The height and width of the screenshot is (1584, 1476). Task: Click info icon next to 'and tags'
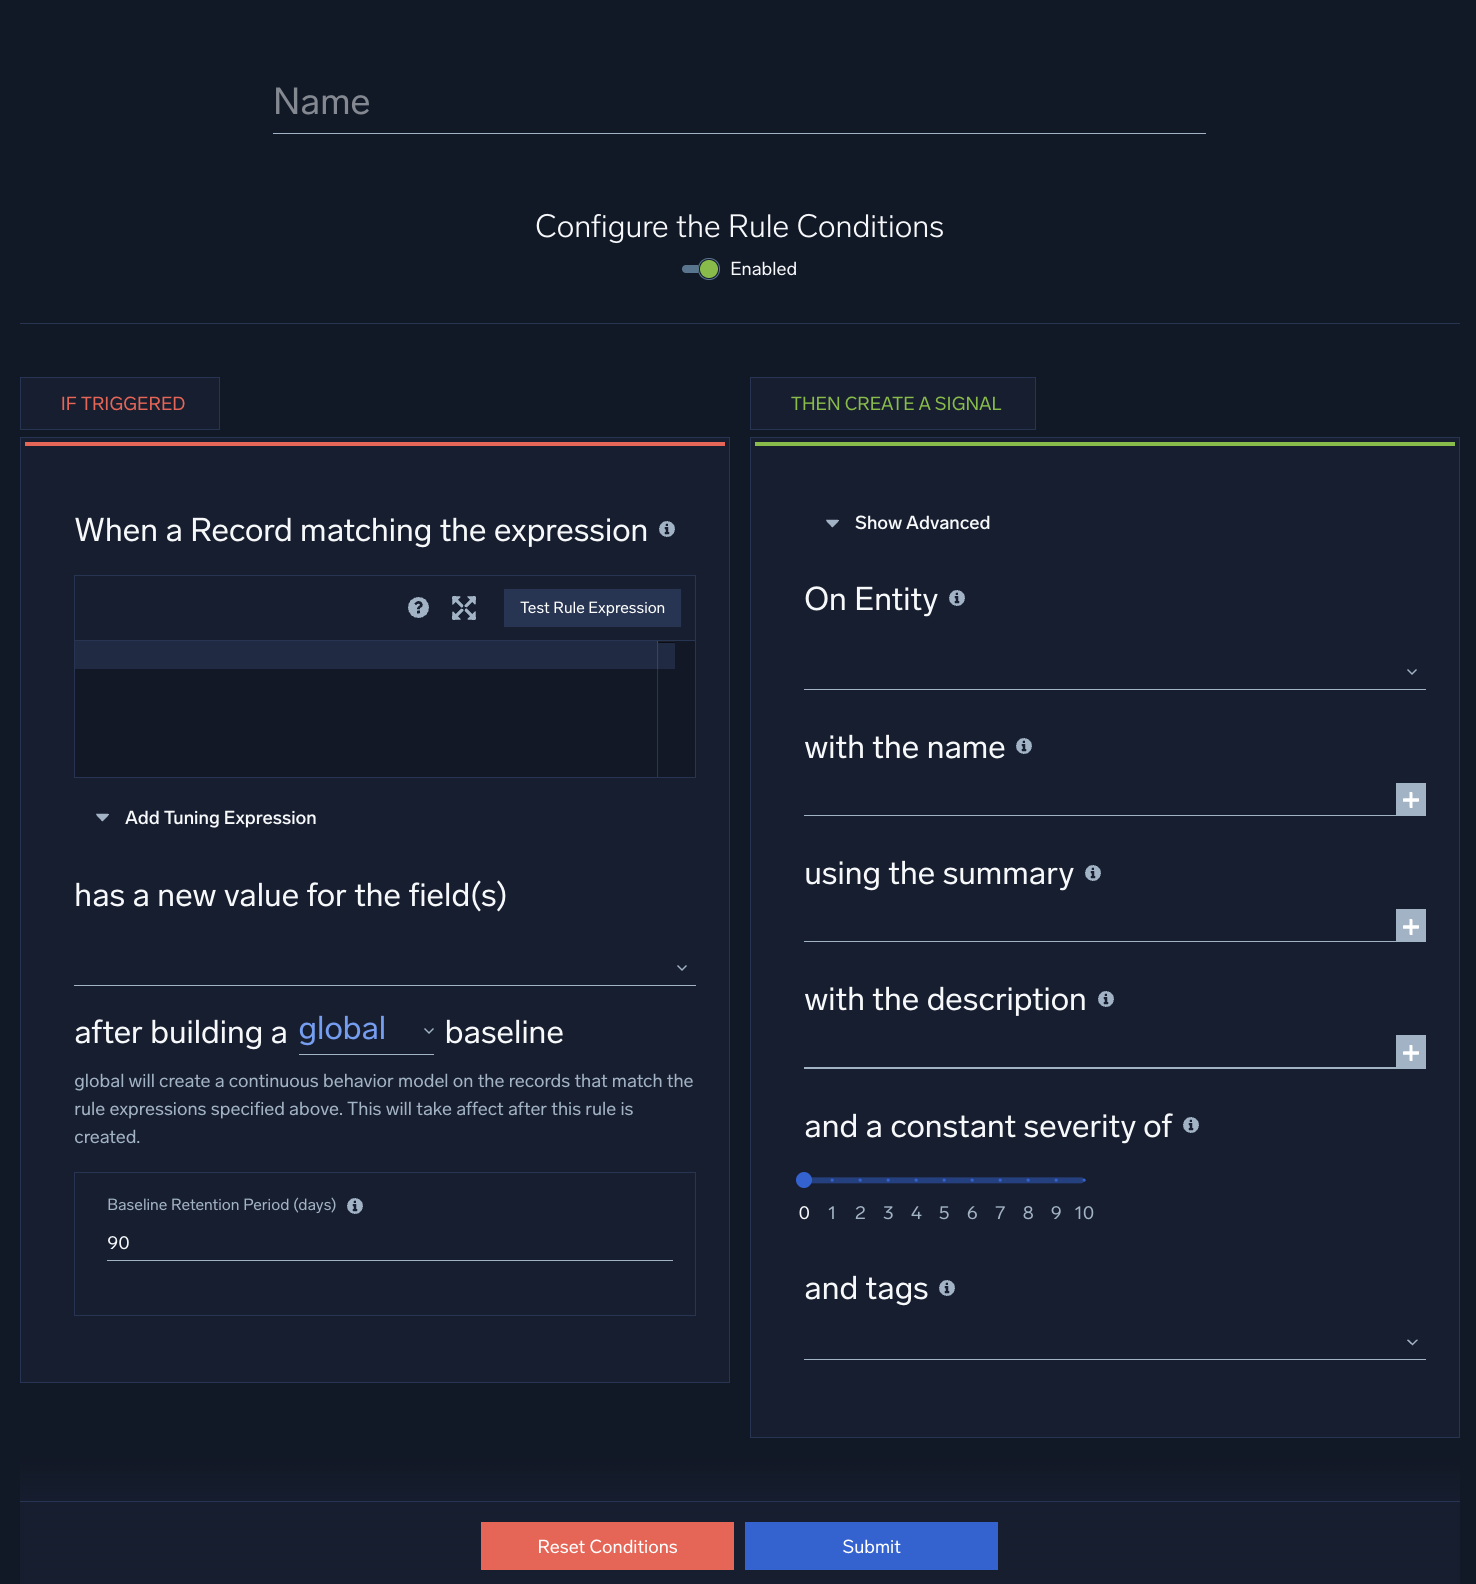(947, 1288)
